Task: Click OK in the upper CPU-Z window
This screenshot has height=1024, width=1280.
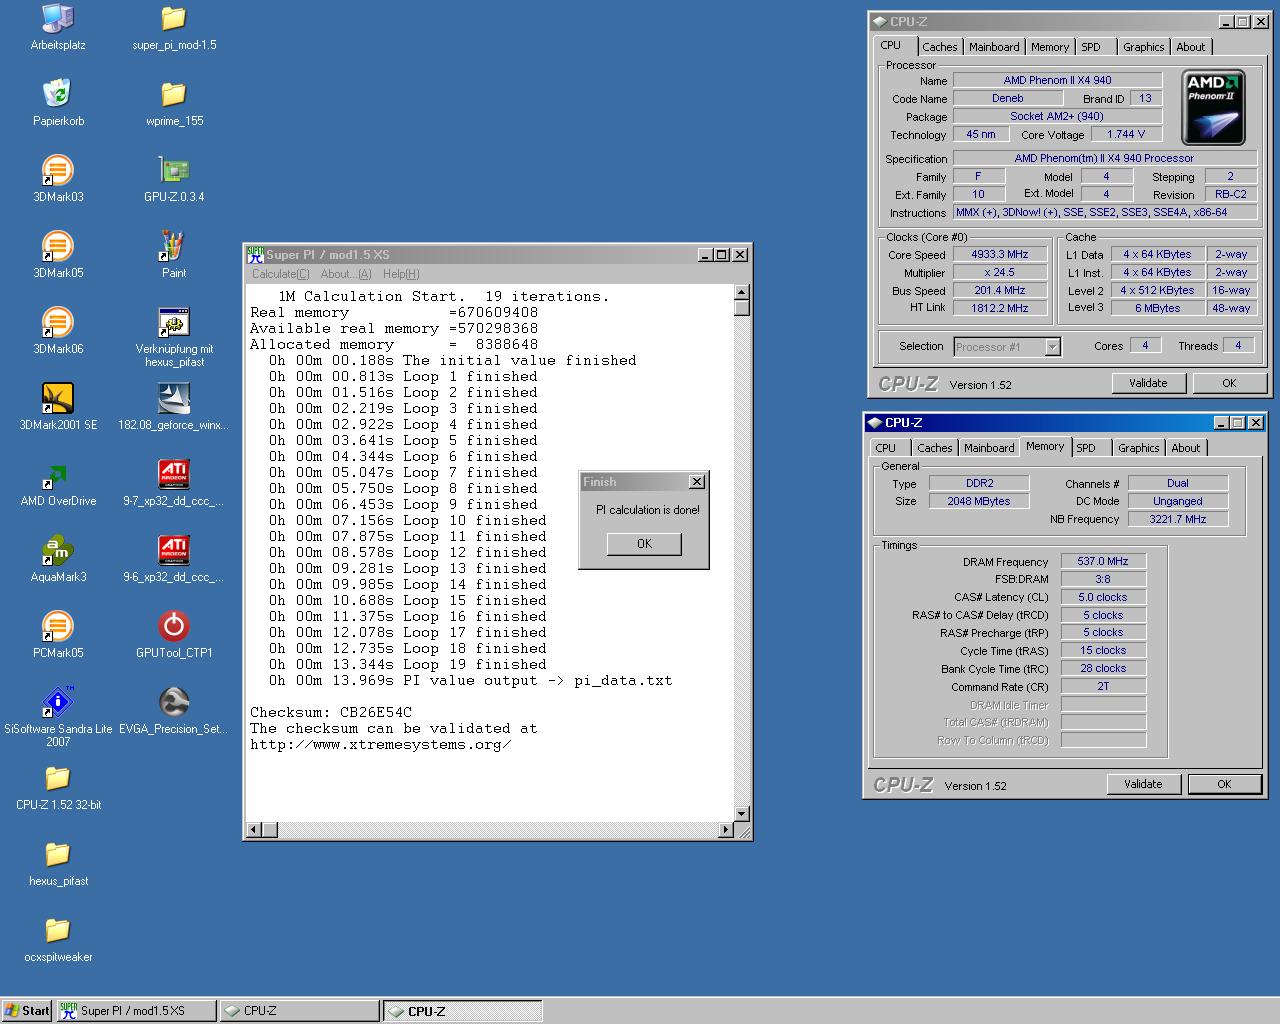Action: (1229, 383)
